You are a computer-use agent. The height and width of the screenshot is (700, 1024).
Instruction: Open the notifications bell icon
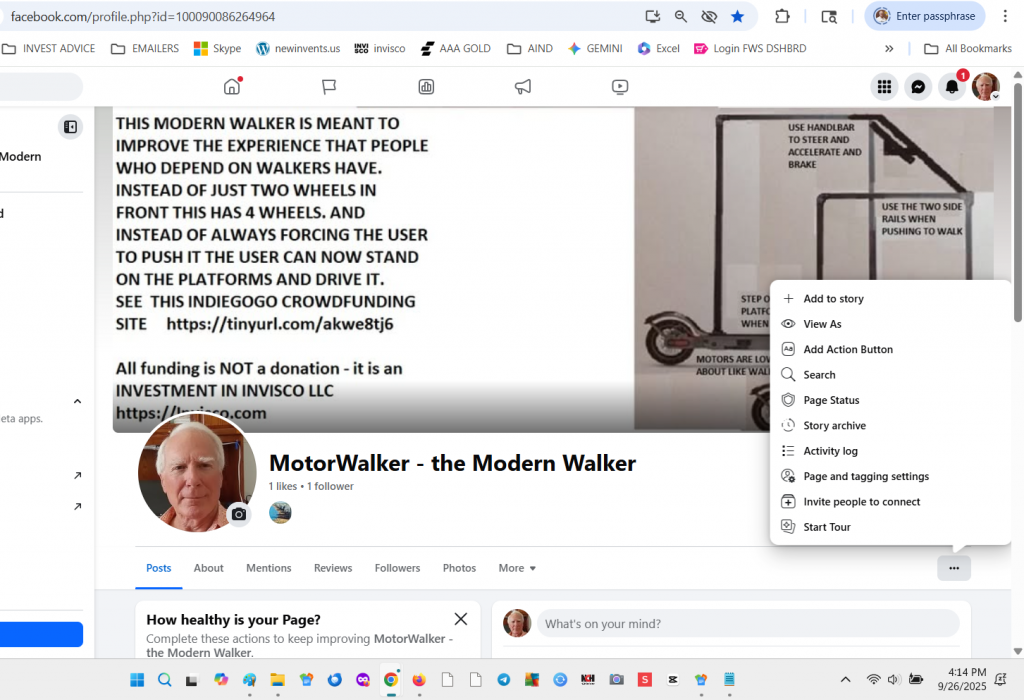pyautogui.click(x=952, y=87)
